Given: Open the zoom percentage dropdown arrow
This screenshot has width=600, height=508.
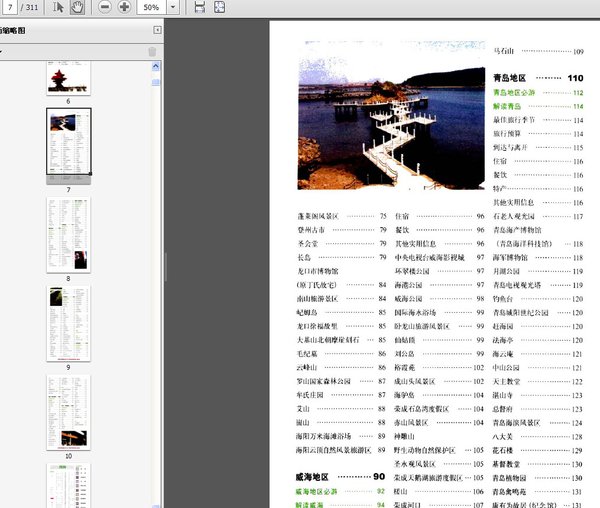Looking at the screenshot, I should (x=175, y=7).
